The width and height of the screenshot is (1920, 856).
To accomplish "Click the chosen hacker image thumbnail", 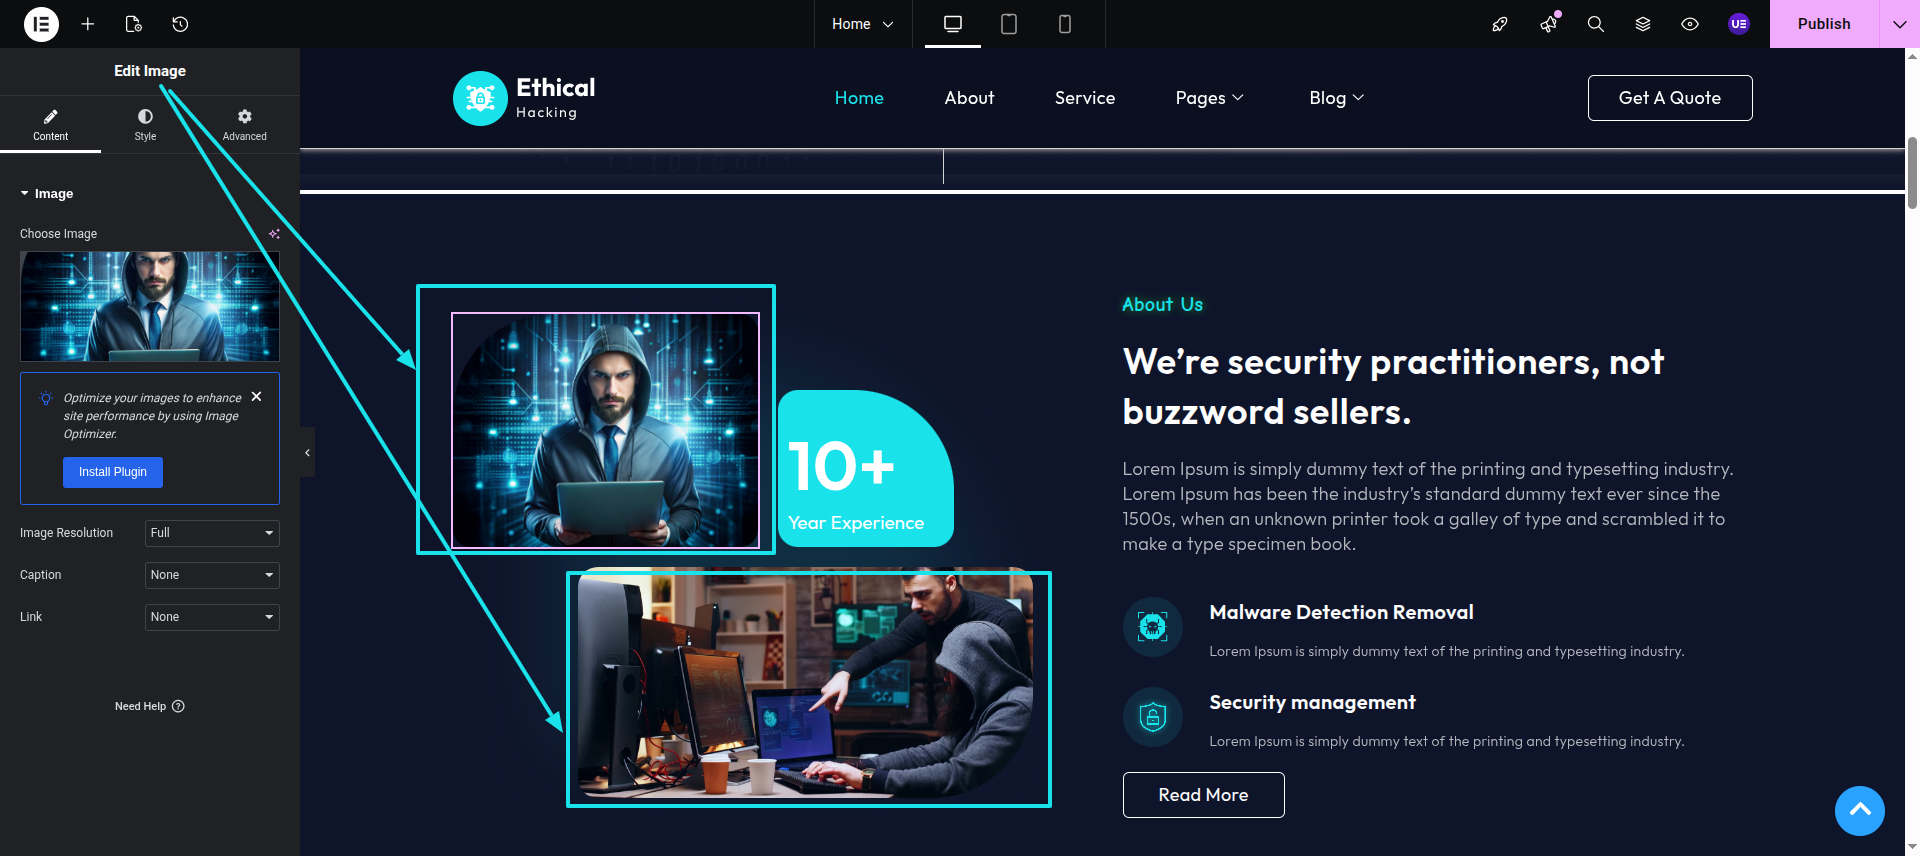I will tap(150, 306).
